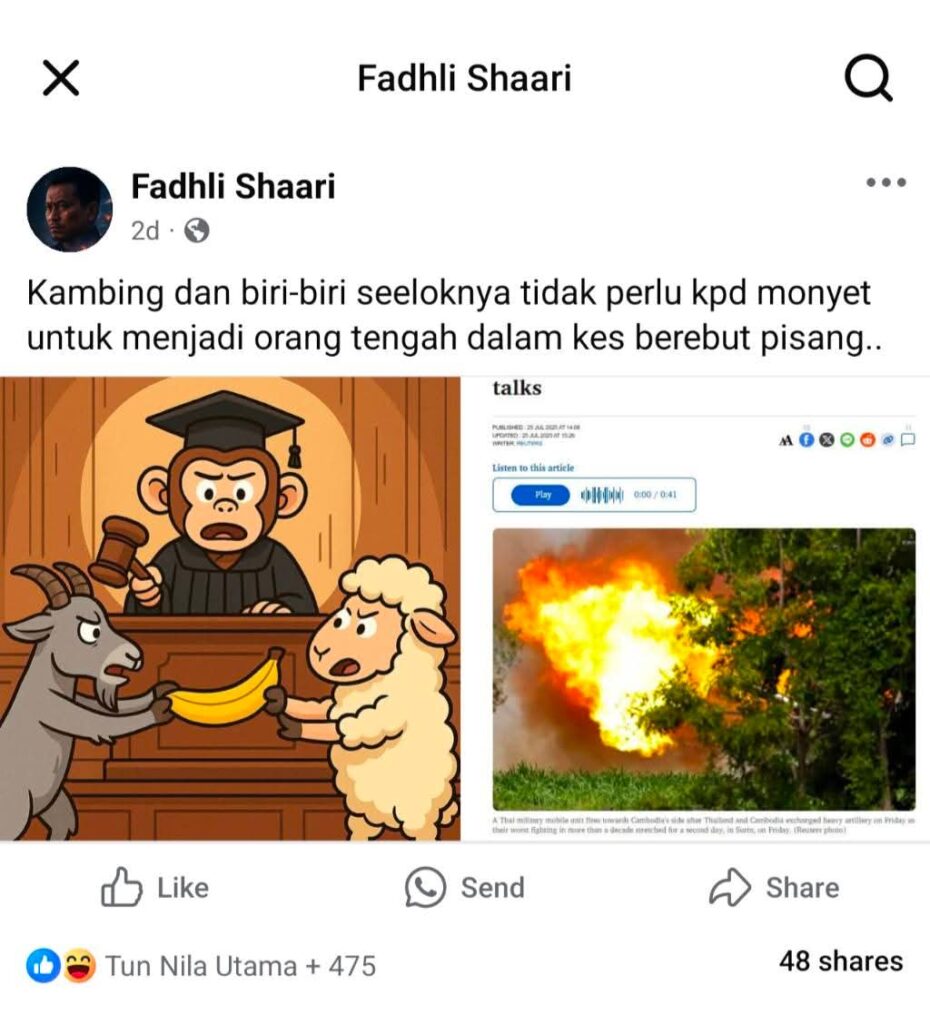Share the post with arrow button

774,888
